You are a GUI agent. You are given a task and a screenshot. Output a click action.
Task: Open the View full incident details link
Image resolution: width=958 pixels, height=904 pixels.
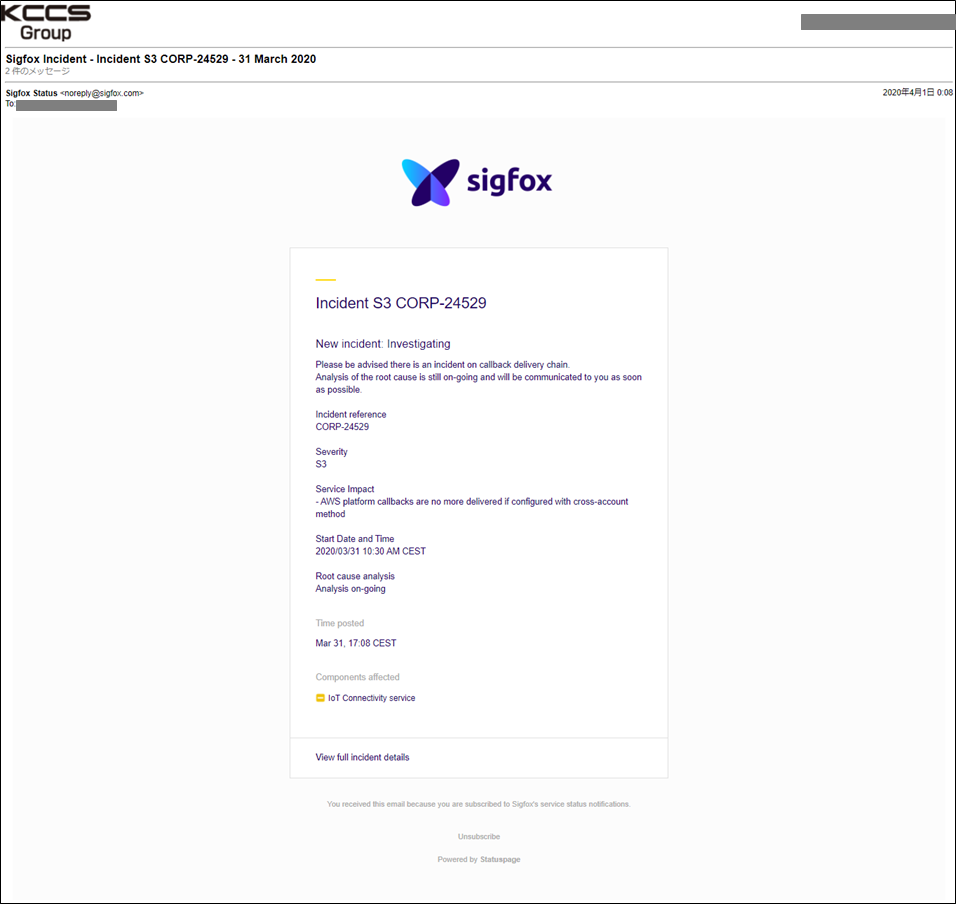pos(362,757)
